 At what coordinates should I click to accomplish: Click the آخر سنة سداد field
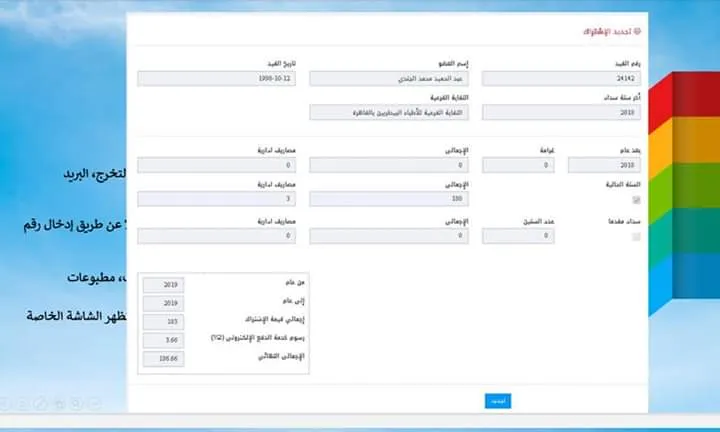(561, 113)
